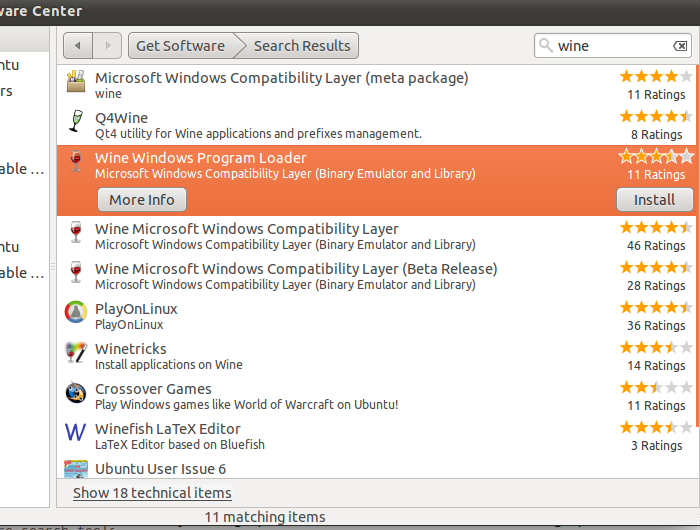The height and width of the screenshot is (530, 700).
Task: Select Wine Microsoft Windows Compatibility Layer (Beta Release)
Action: tap(296, 269)
